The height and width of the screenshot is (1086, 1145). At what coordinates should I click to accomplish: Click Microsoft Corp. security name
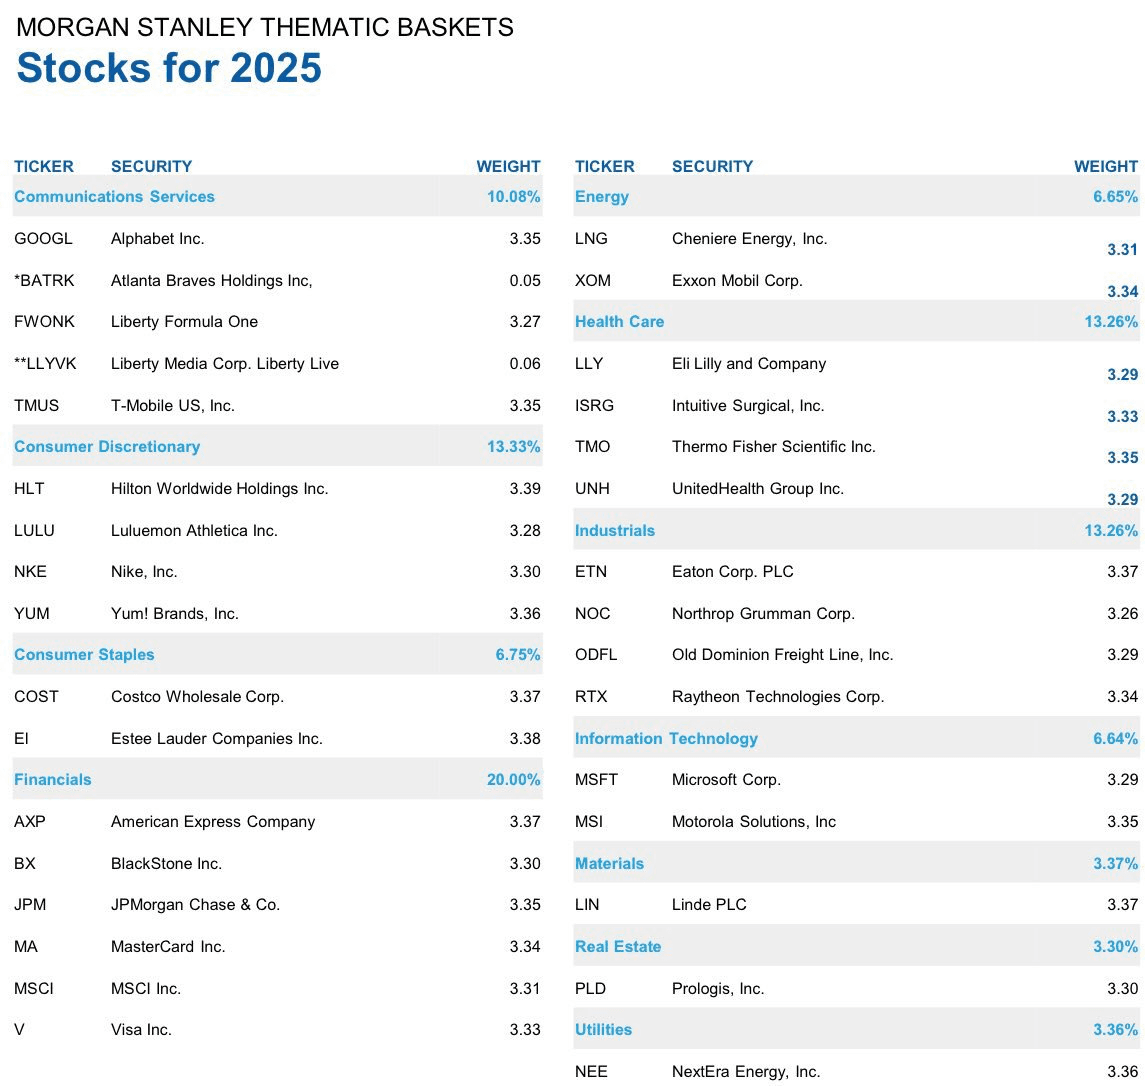tap(726, 780)
